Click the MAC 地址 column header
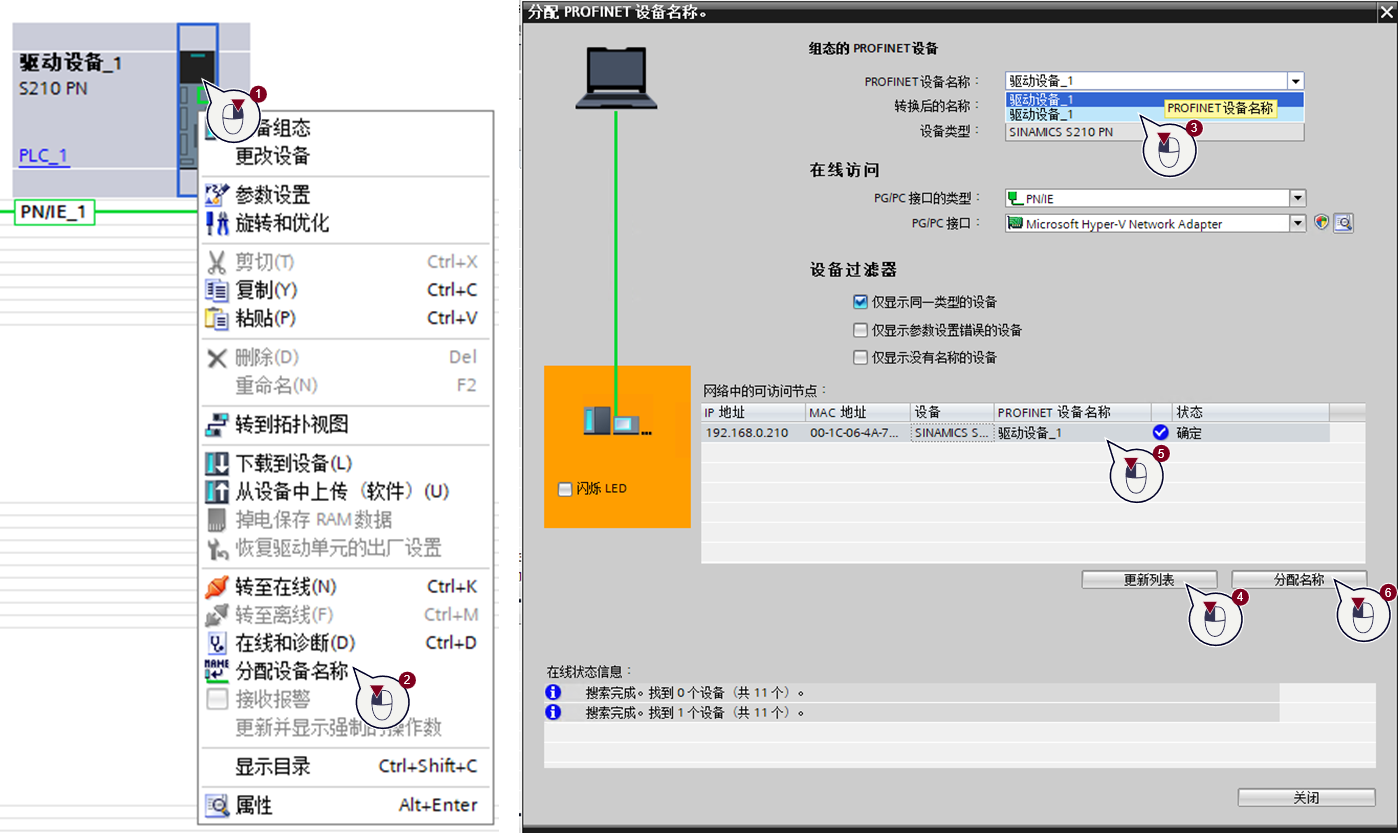 858,412
